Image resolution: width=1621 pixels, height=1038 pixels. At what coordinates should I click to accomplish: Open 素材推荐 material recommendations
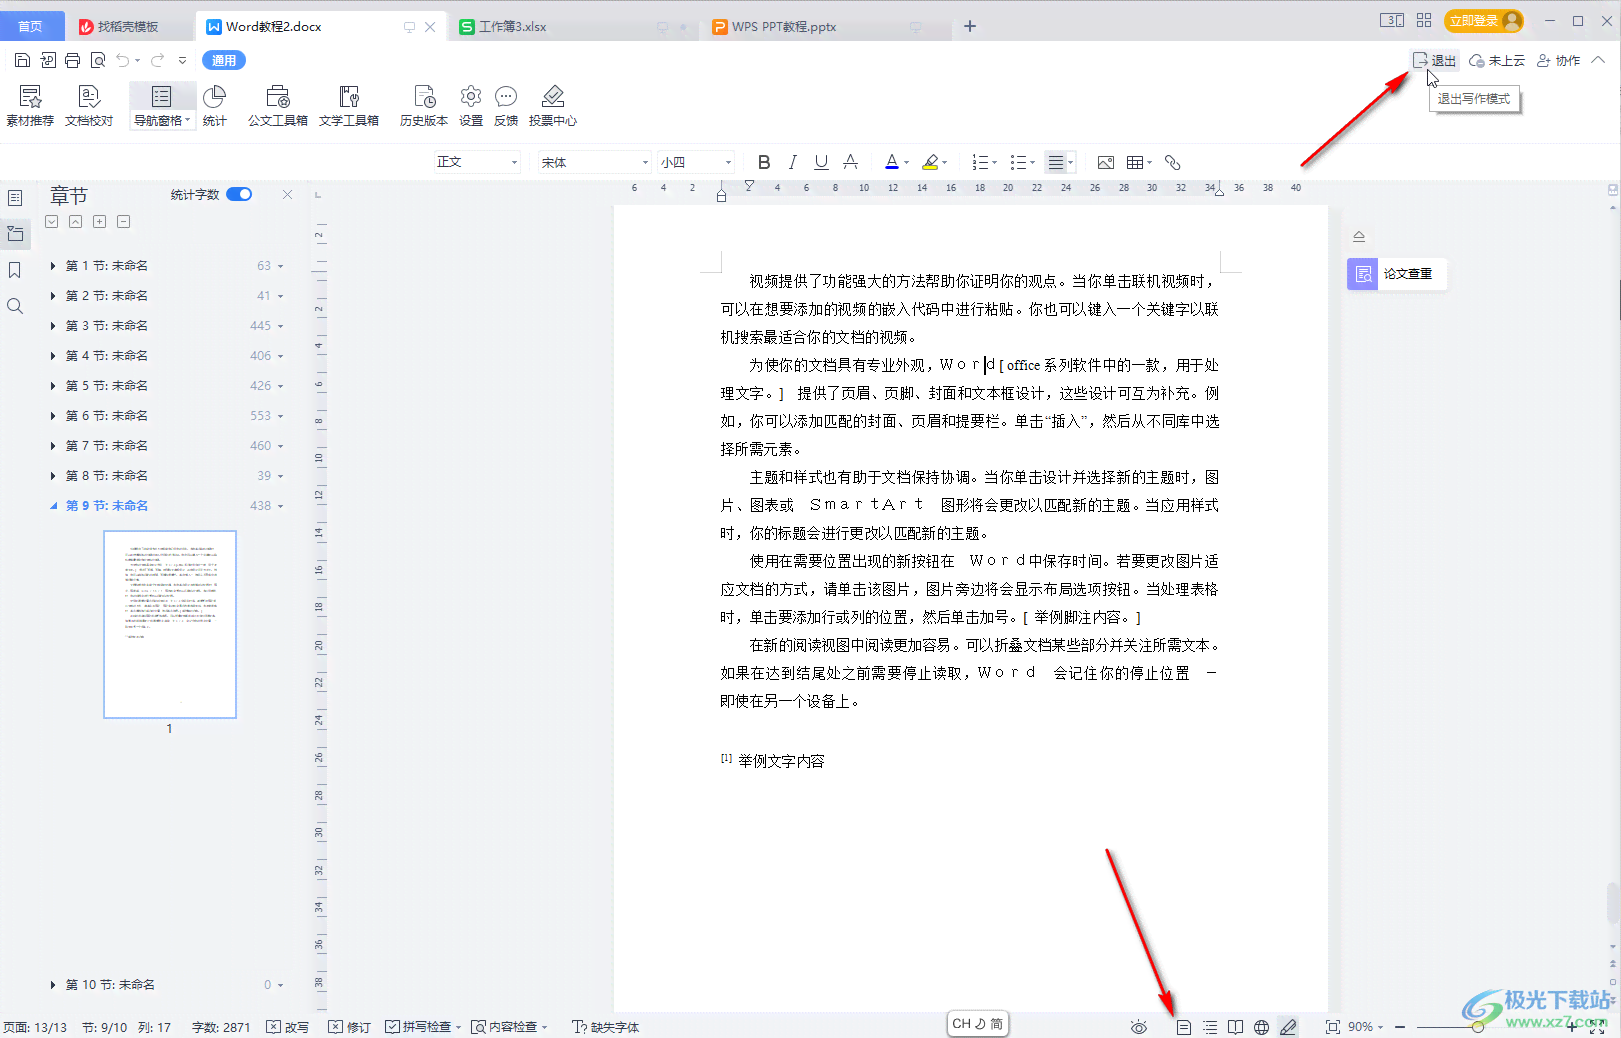[x=30, y=106]
